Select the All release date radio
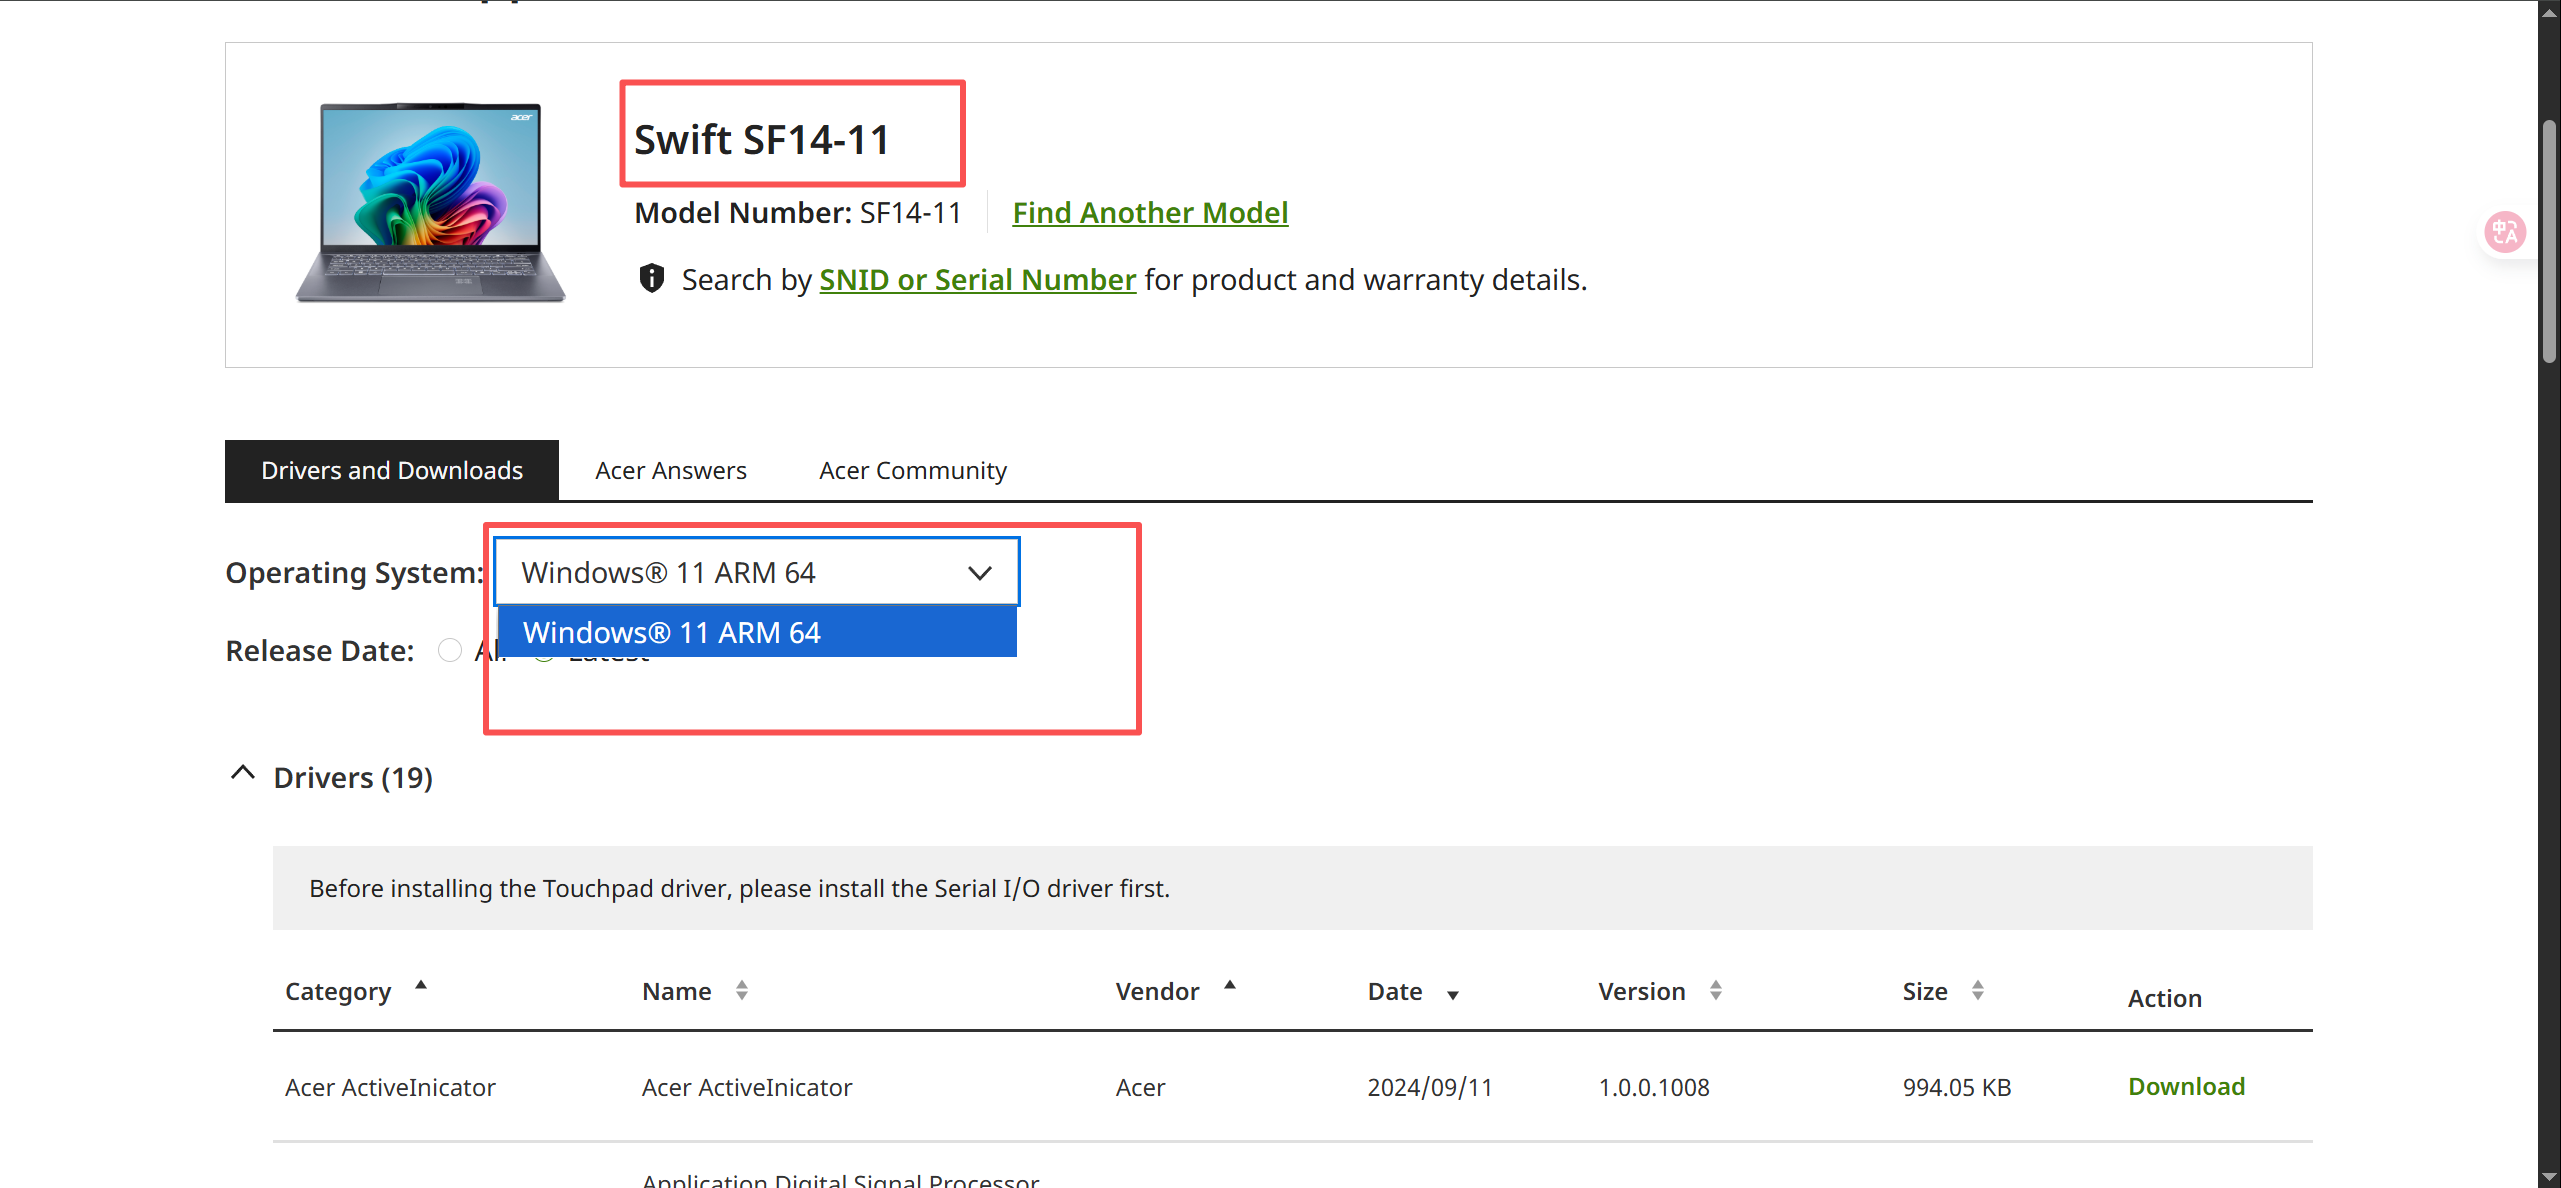2561x1188 pixels. (450, 651)
